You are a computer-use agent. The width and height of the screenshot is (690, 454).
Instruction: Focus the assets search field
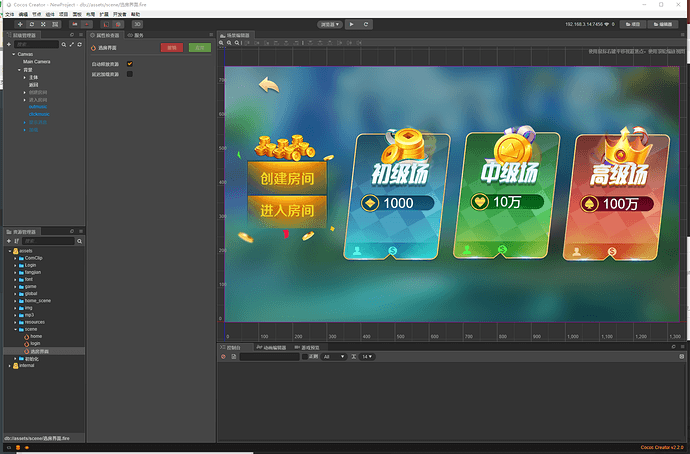tap(48, 241)
